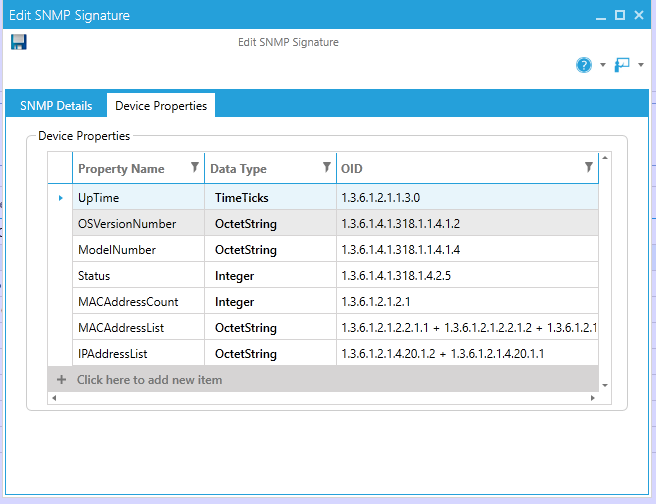Open filter for Data Type column

click(x=327, y=167)
